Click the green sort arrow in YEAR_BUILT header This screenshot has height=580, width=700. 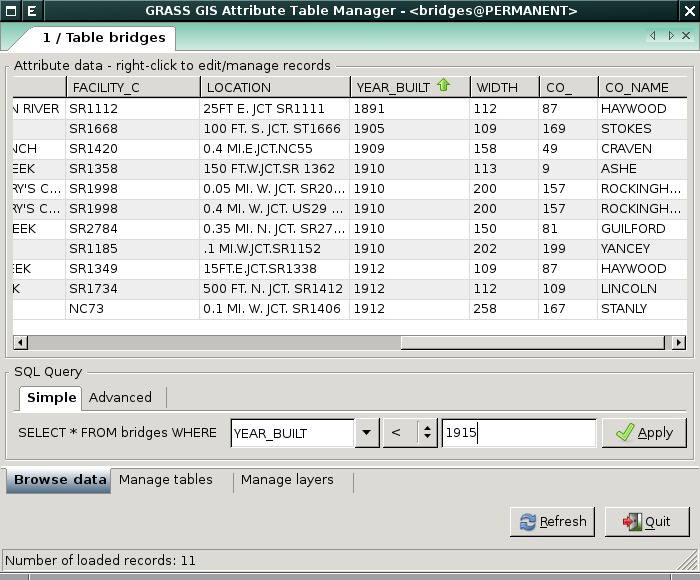click(x=443, y=85)
